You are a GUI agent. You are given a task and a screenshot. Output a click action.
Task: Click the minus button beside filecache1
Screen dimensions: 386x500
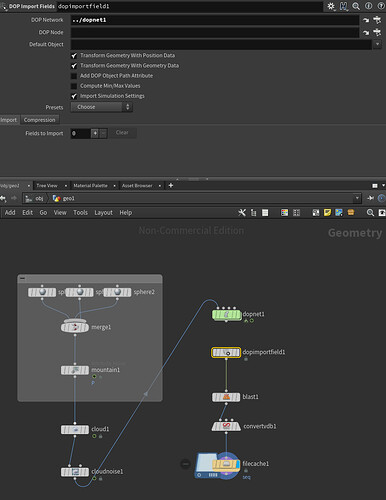186,464
